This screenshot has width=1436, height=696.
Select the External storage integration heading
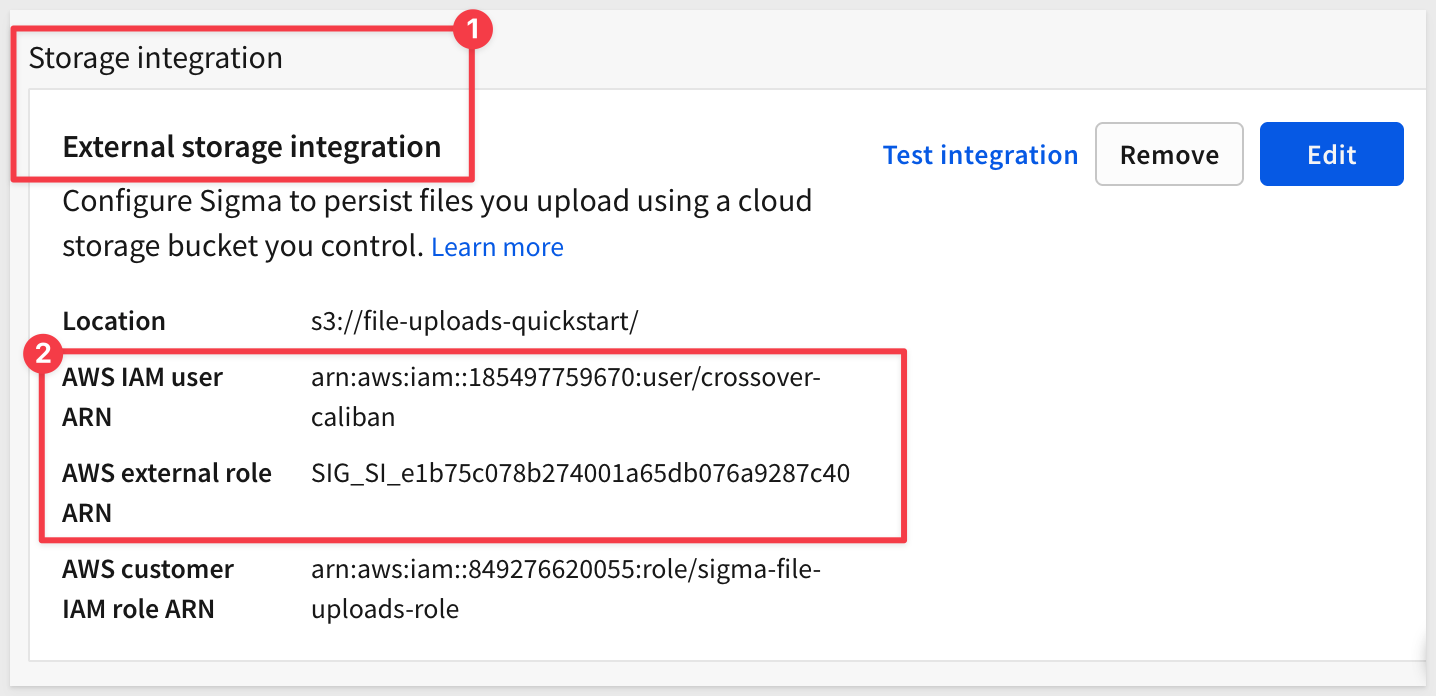point(252,147)
